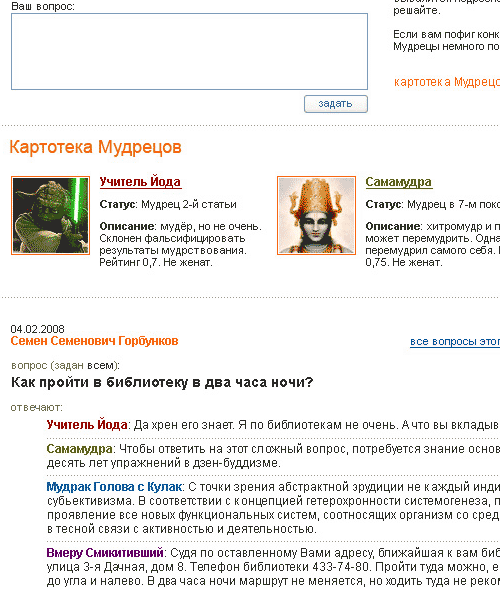Click author name "Семен Семенович Горбунков"

(x=94, y=341)
